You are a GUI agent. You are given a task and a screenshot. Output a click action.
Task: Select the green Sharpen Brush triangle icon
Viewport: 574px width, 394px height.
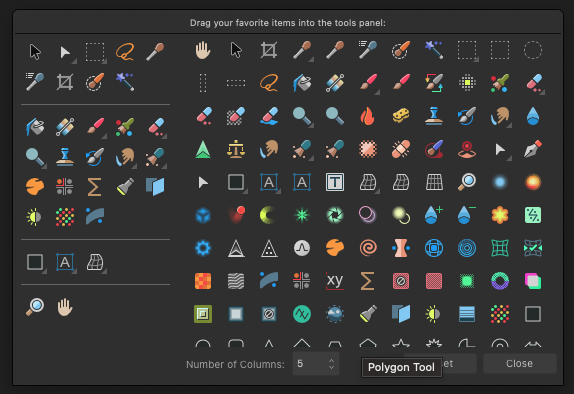pos(203,149)
